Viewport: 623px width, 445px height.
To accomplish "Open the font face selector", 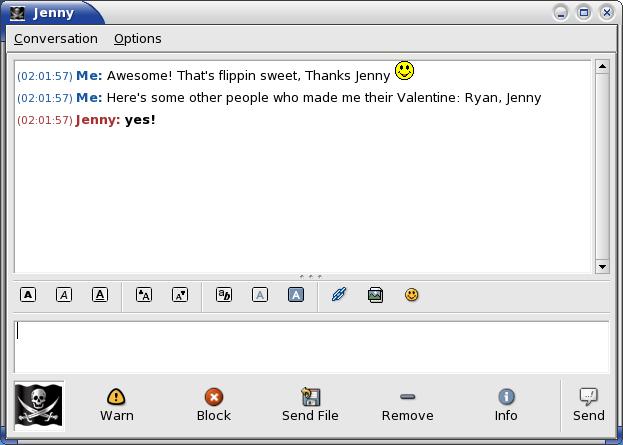I will click(x=224, y=295).
